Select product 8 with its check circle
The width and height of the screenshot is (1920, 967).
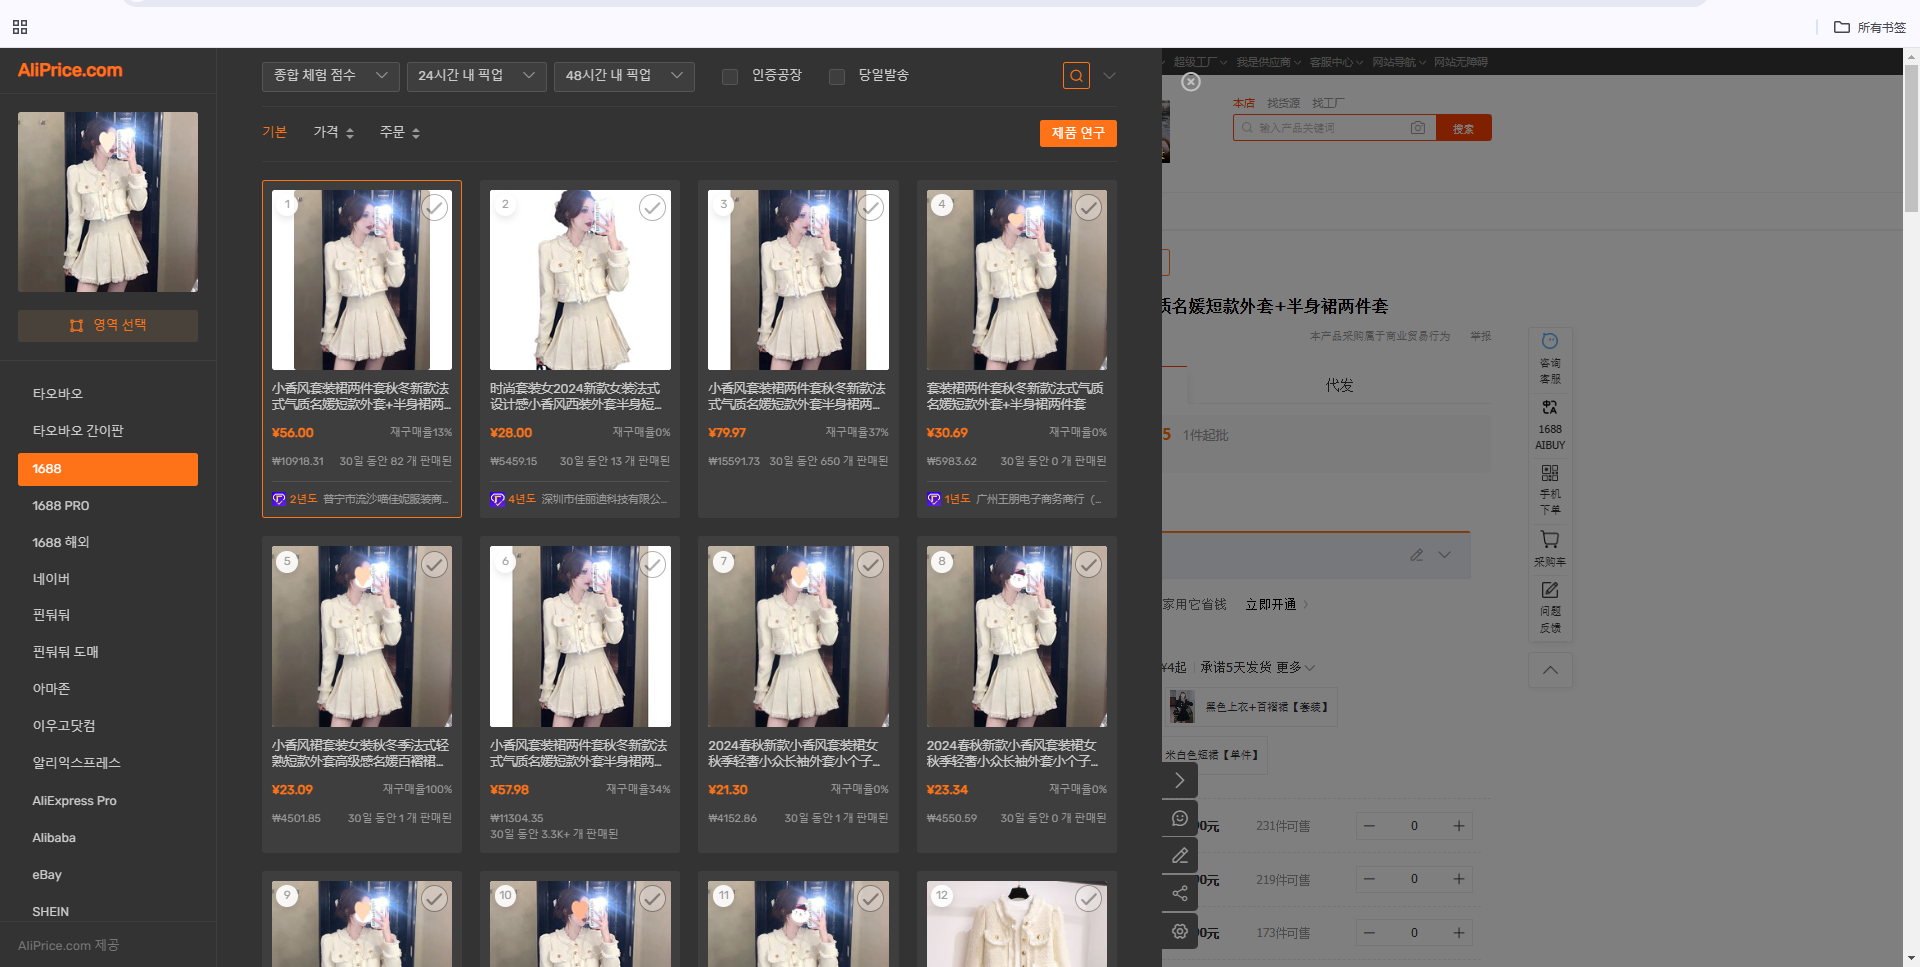coord(1089,564)
